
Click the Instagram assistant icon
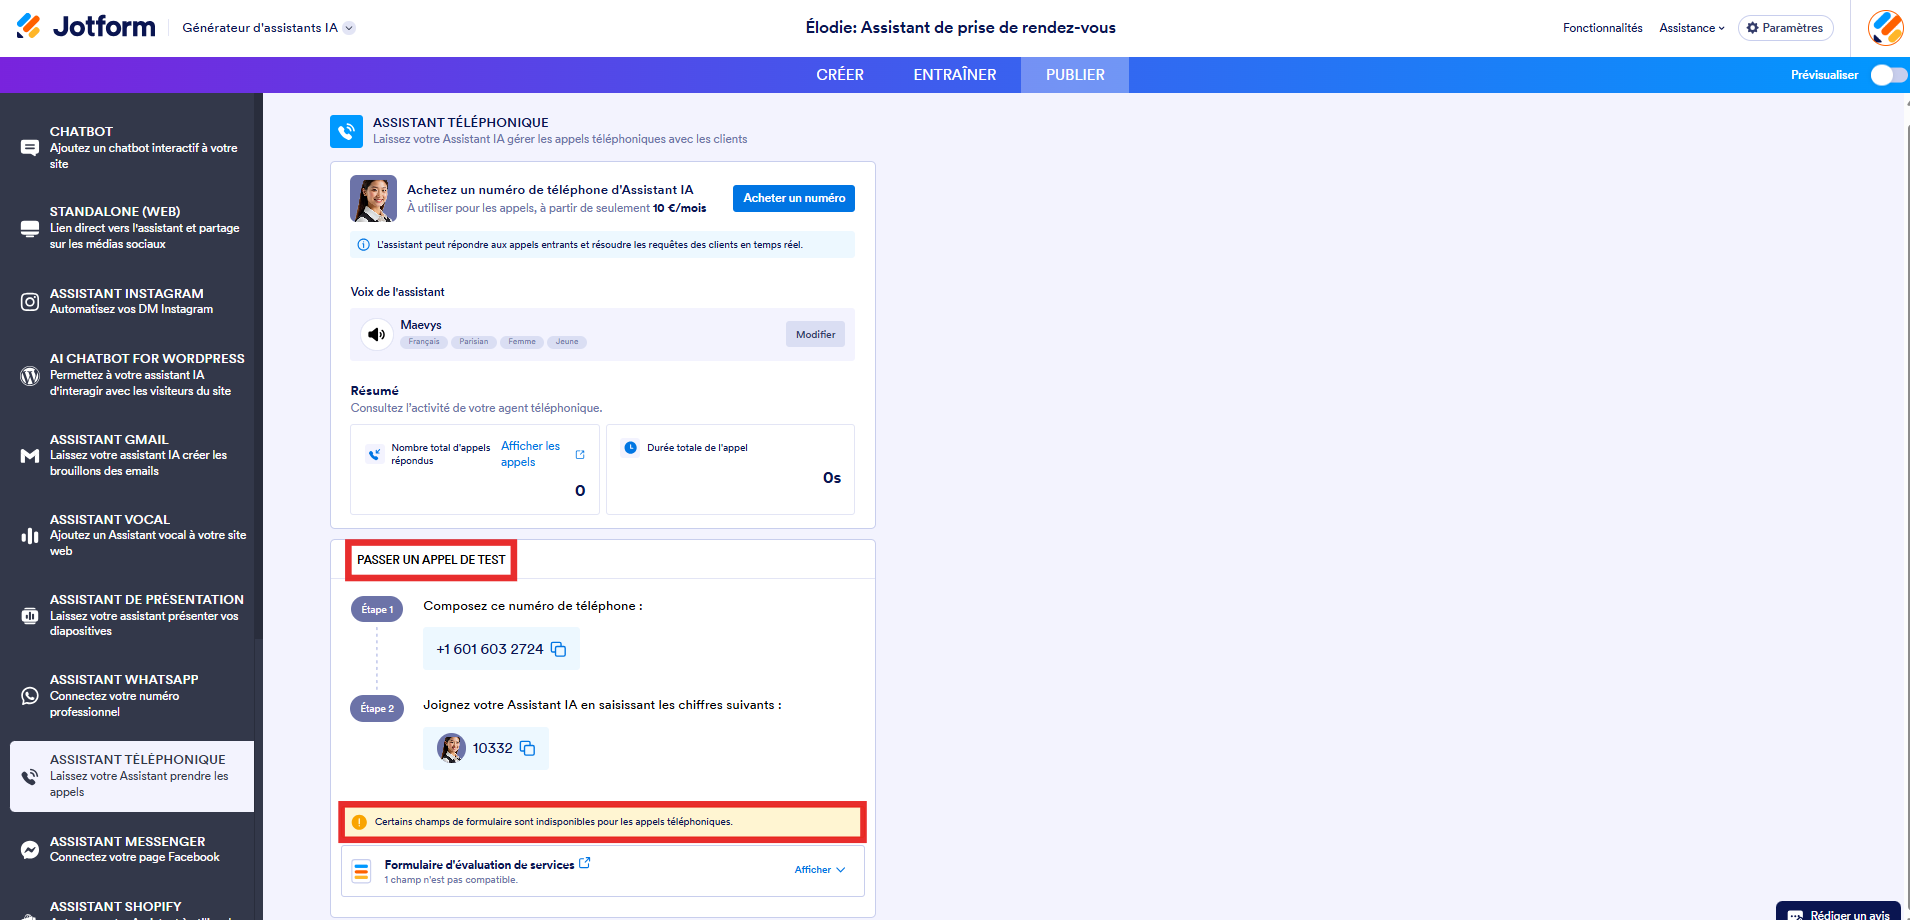point(30,301)
